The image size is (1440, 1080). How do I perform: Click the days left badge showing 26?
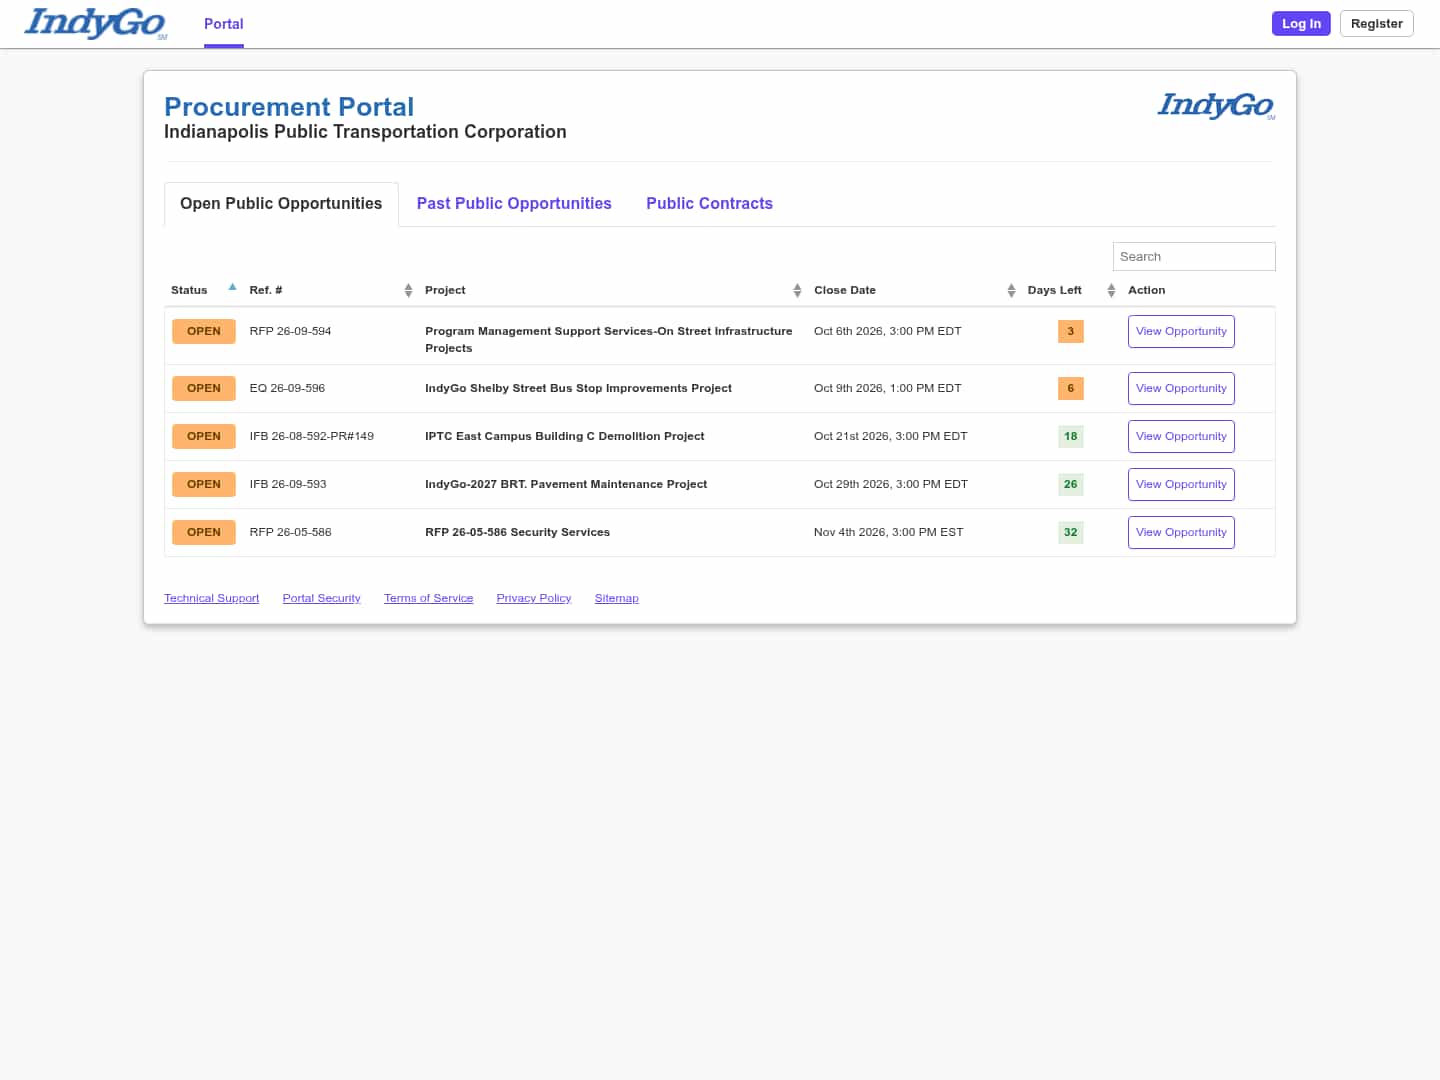(1070, 484)
